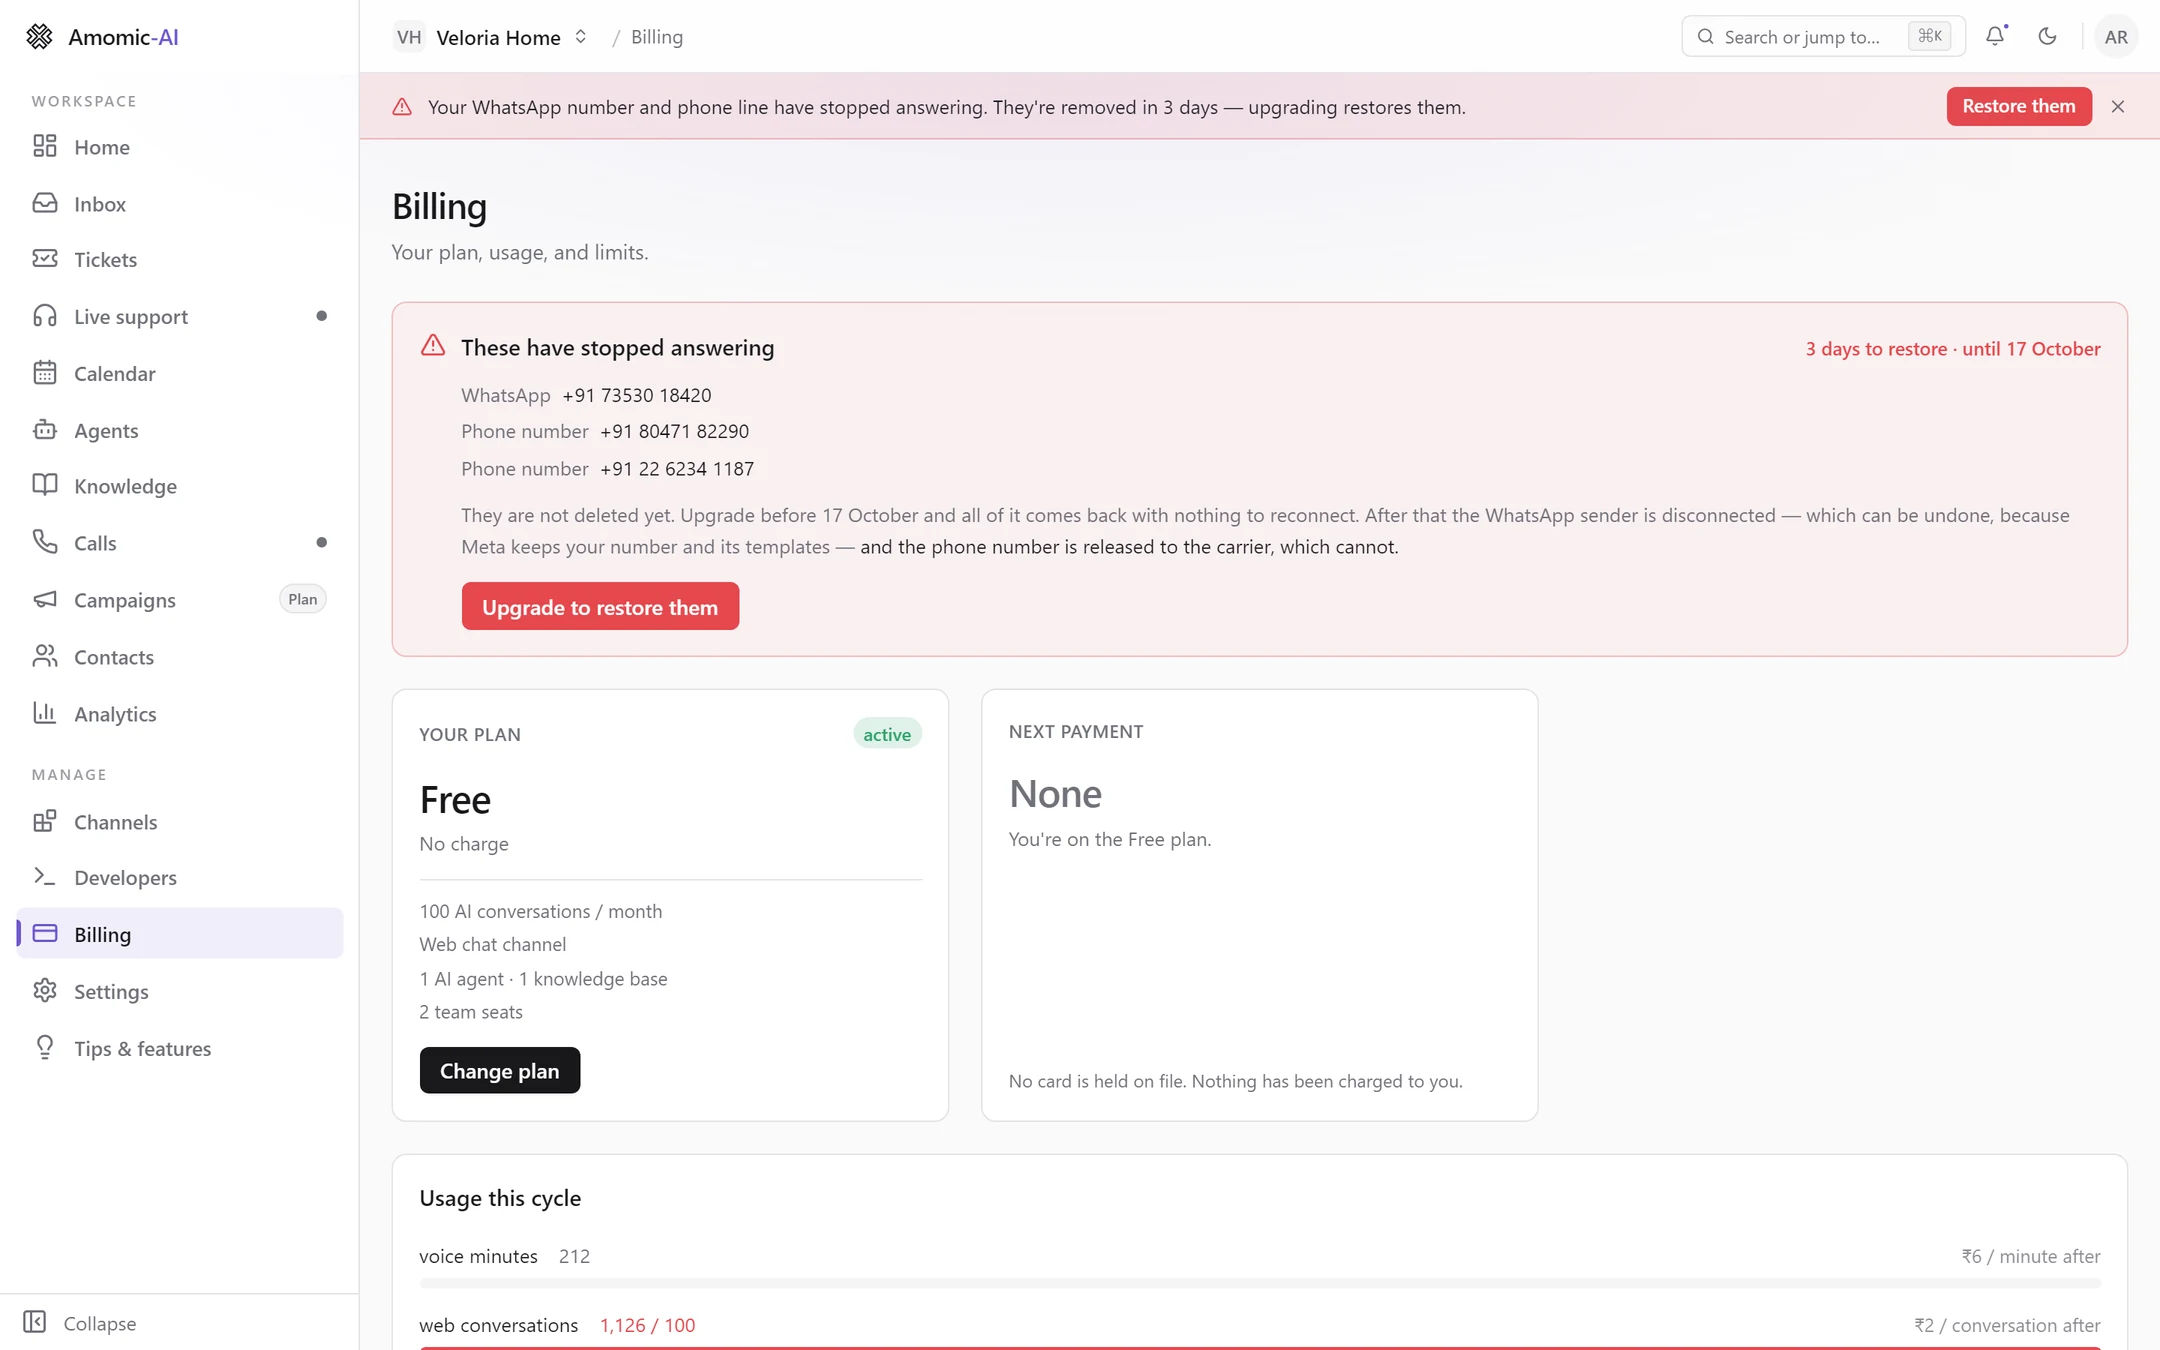2160x1350 pixels.
Task: Click the Change plan button
Action: (x=499, y=1070)
